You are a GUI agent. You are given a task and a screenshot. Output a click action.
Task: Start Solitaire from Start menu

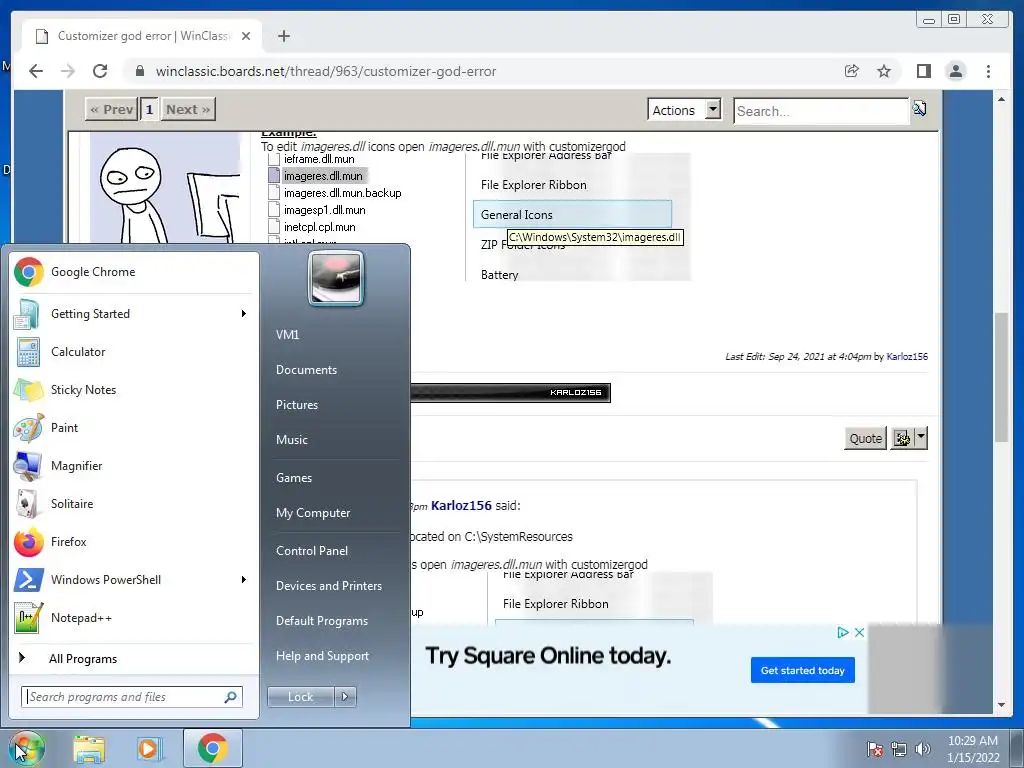[x=134, y=504]
